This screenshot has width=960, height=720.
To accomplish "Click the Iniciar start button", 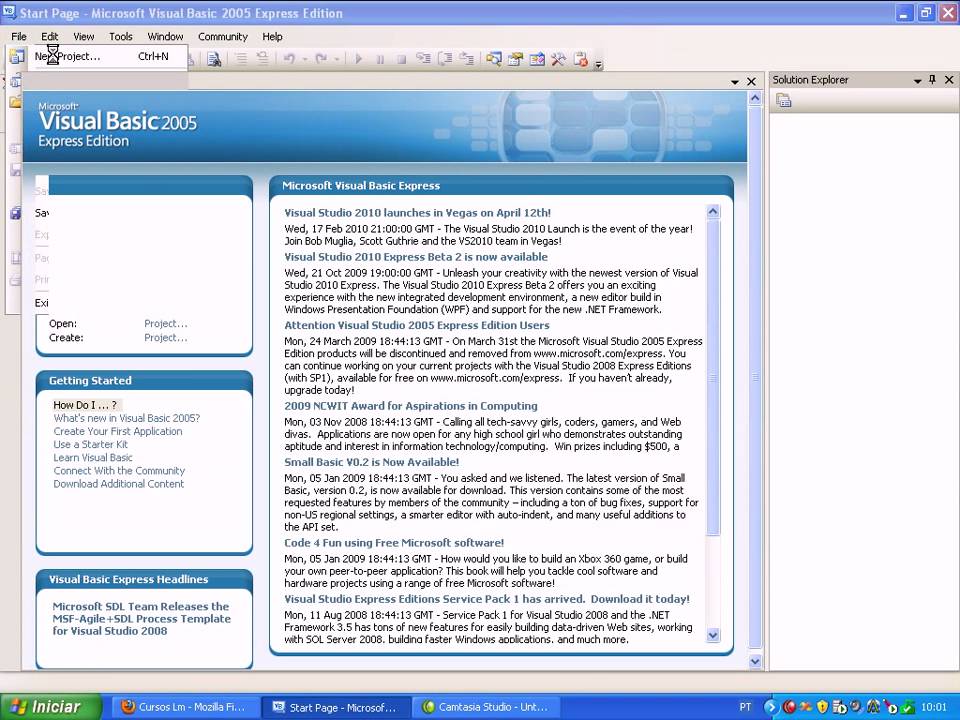I will [51, 707].
